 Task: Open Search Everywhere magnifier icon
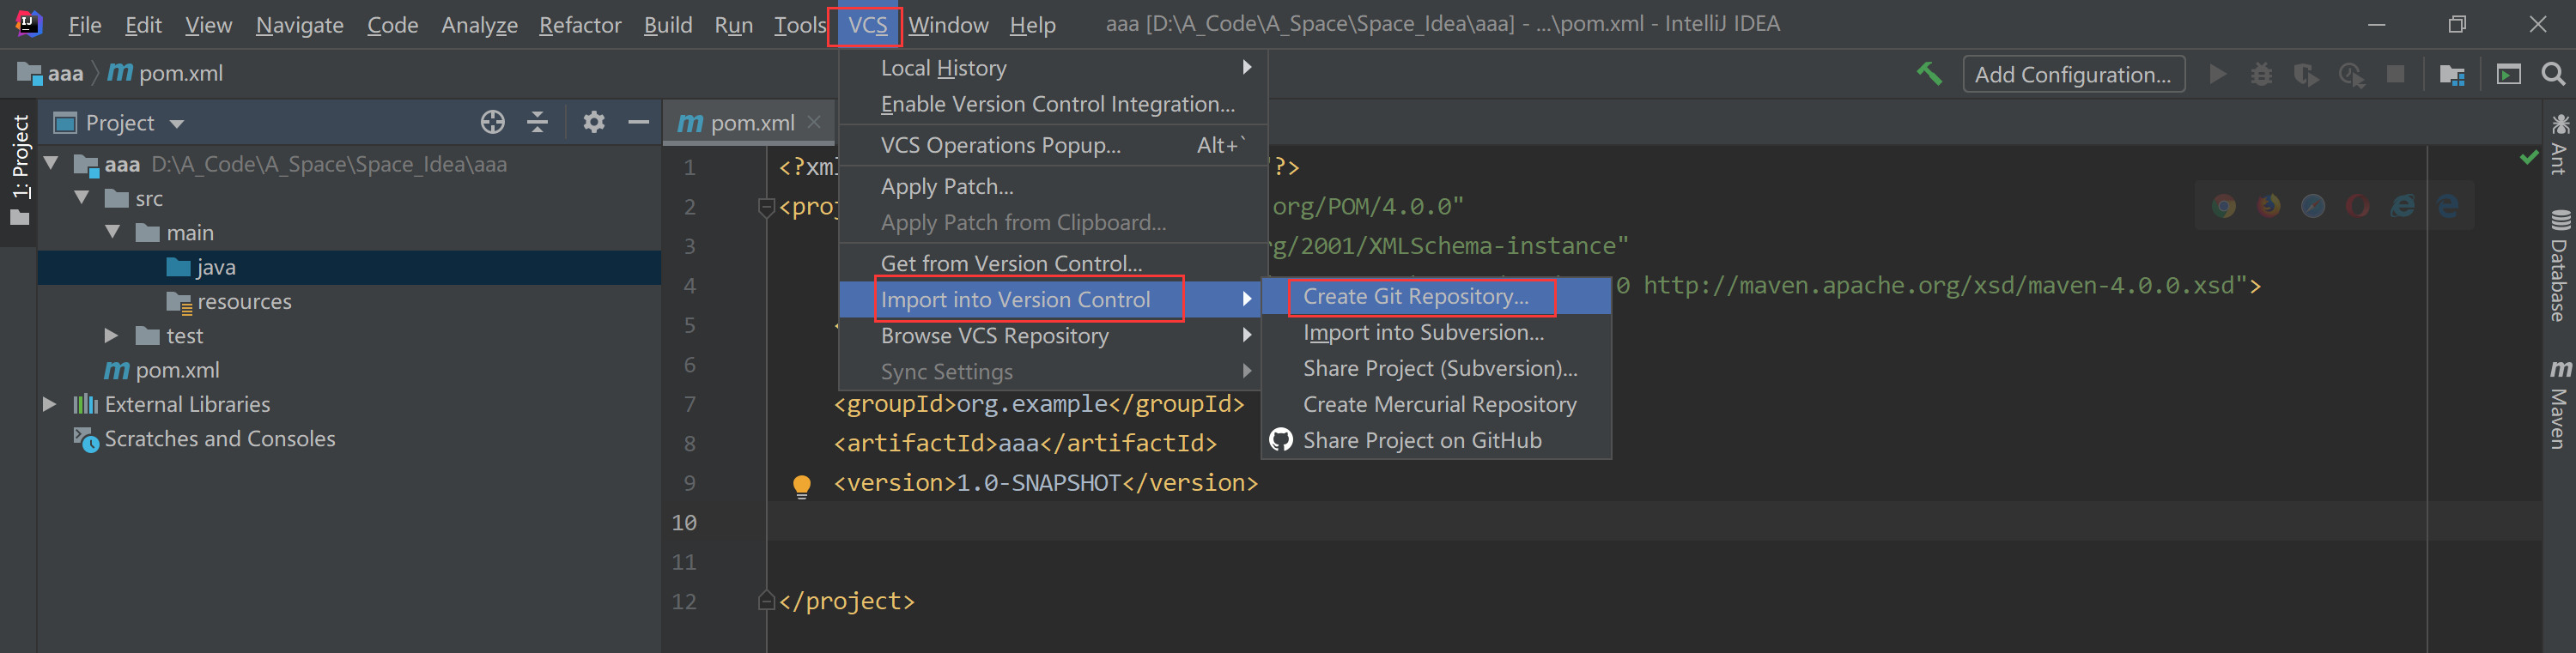(2553, 74)
